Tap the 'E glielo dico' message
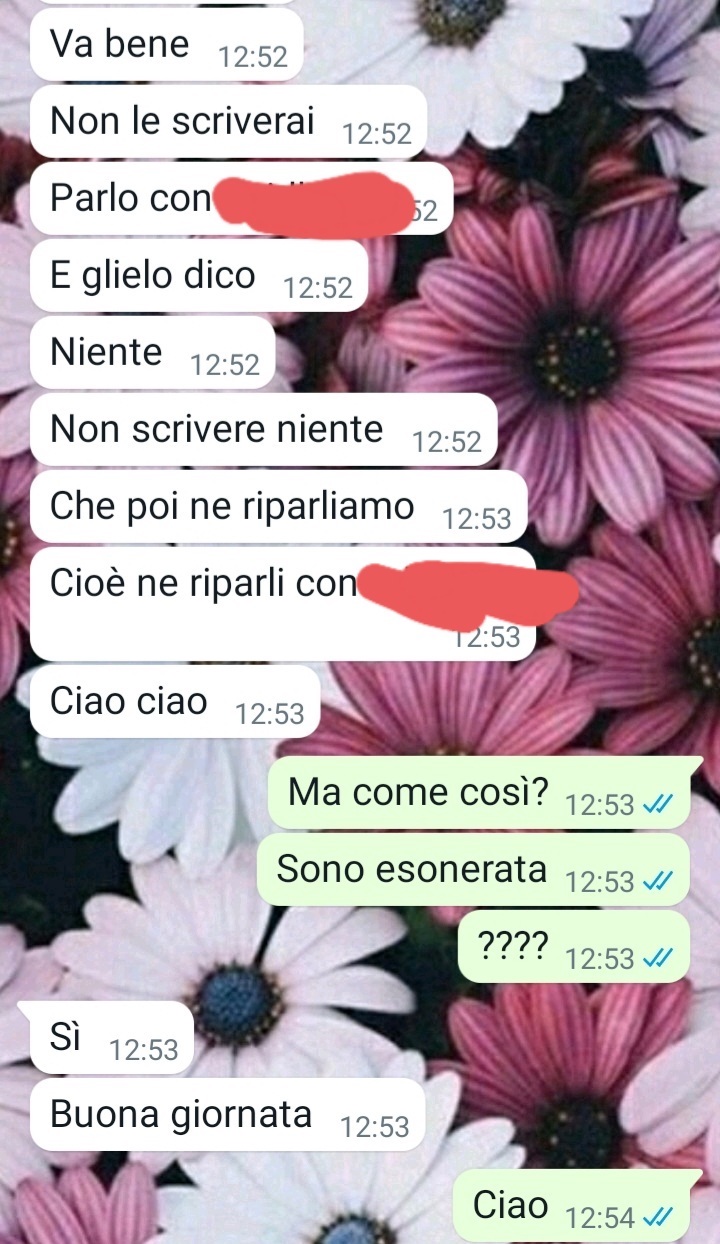The image size is (720, 1244). click(x=199, y=276)
